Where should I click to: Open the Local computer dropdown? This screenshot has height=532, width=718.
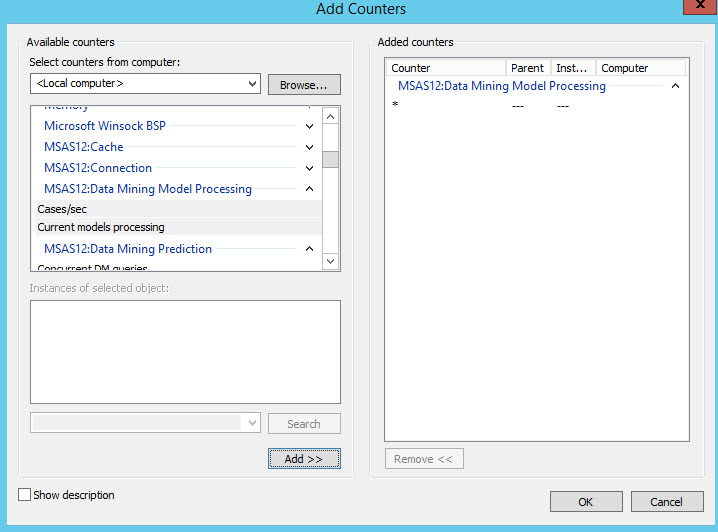(145, 84)
